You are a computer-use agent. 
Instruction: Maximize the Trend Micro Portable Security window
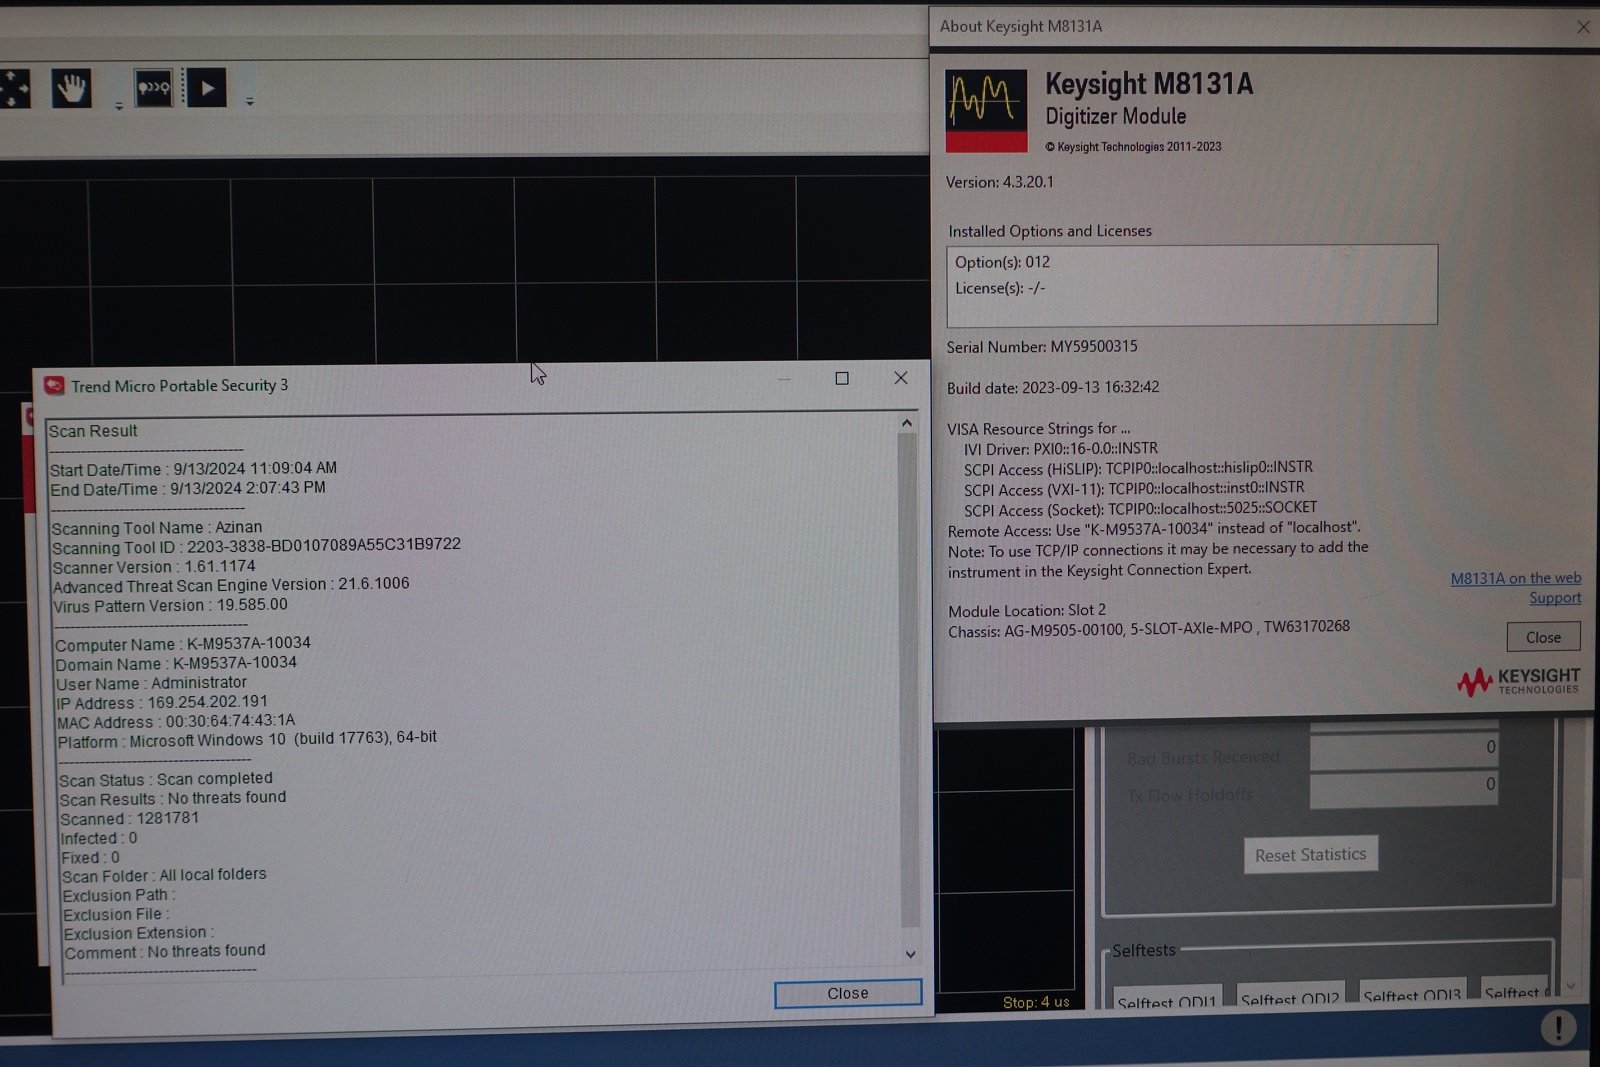[842, 378]
